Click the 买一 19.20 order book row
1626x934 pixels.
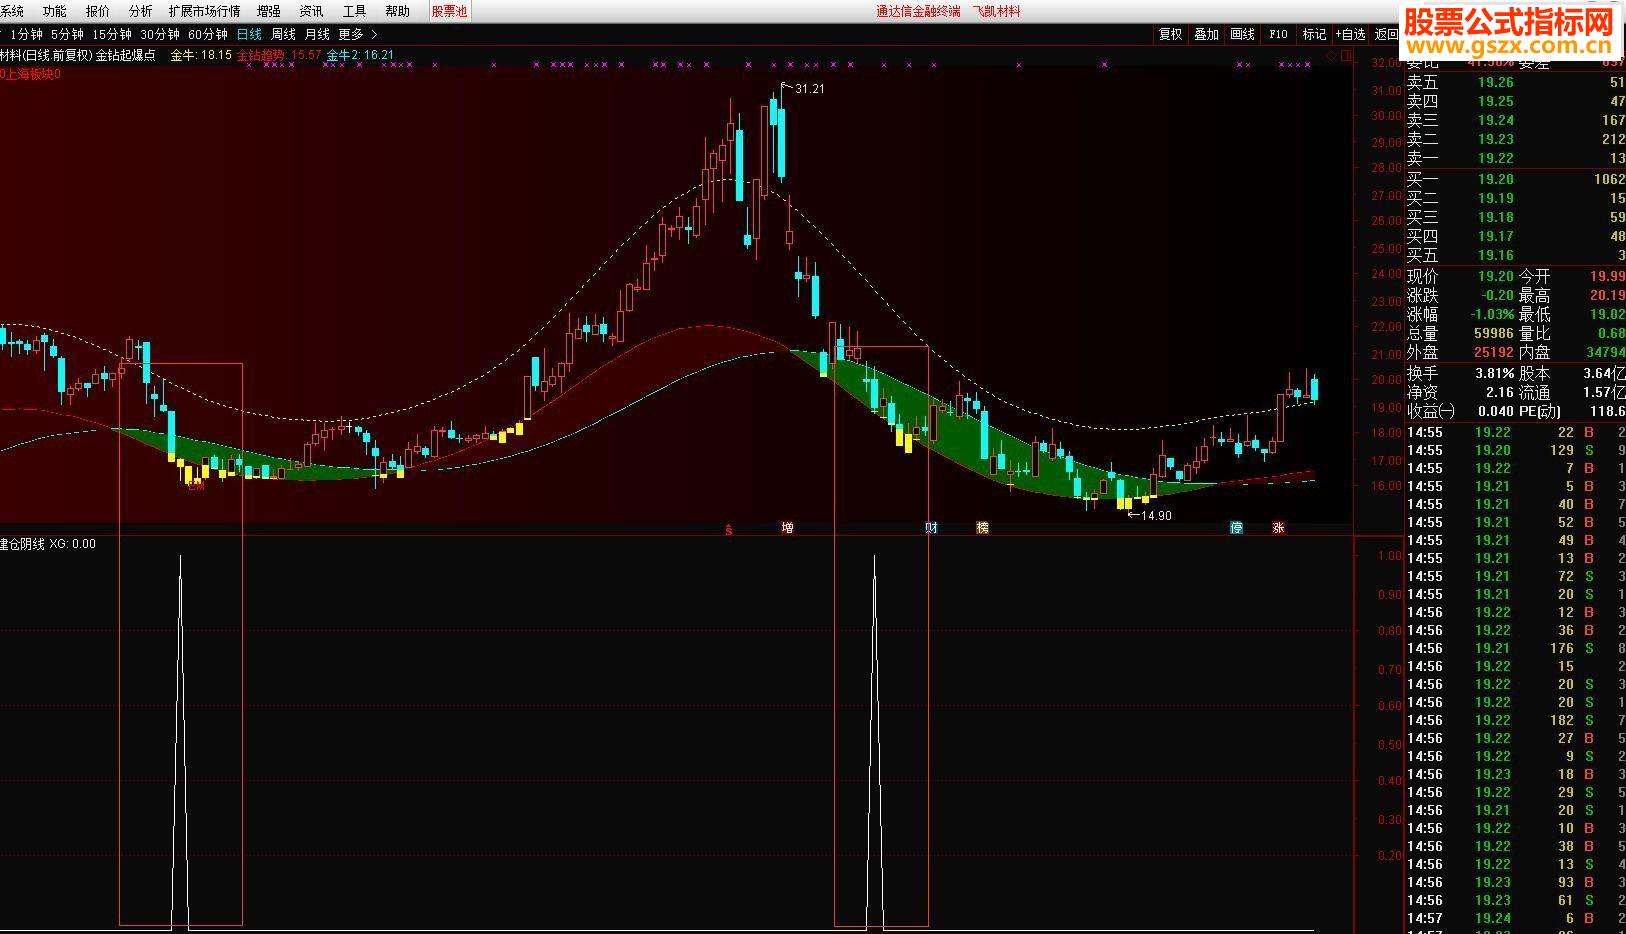pyautogui.click(x=1515, y=179)
